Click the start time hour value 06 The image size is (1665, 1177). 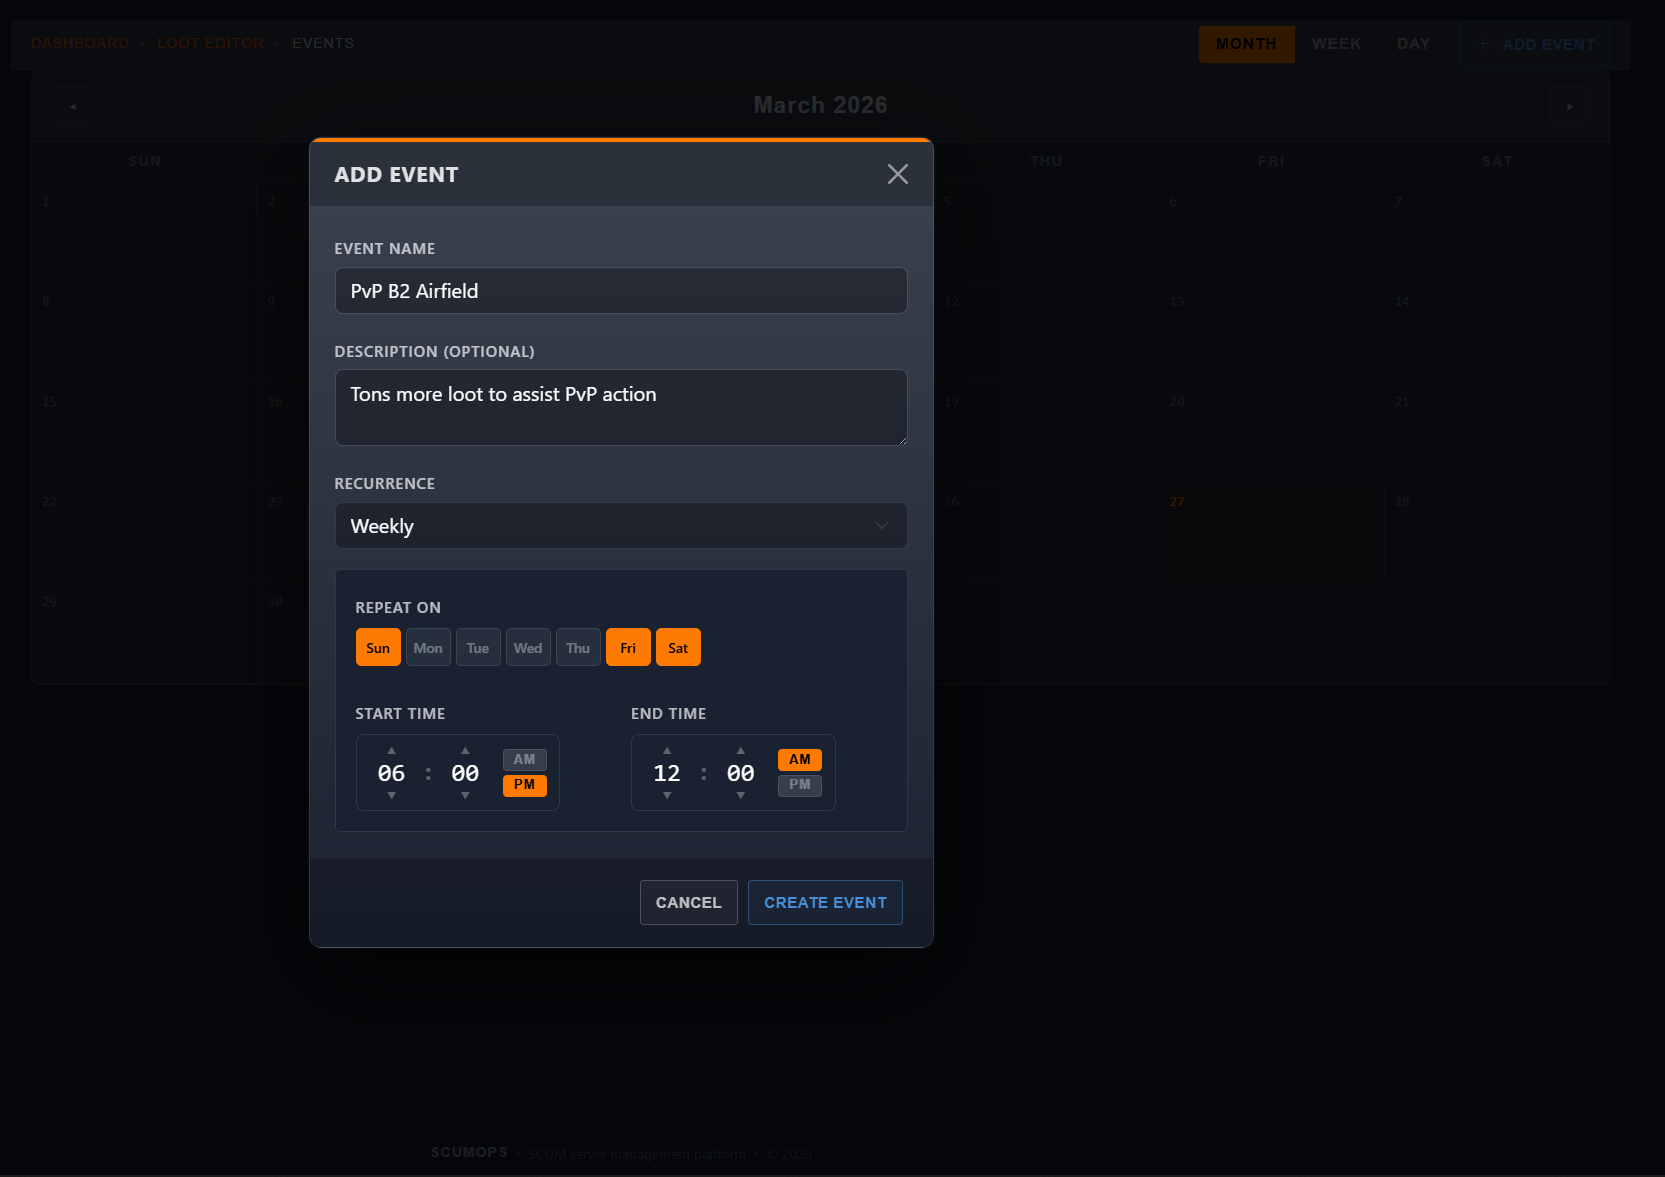point(391,773)
